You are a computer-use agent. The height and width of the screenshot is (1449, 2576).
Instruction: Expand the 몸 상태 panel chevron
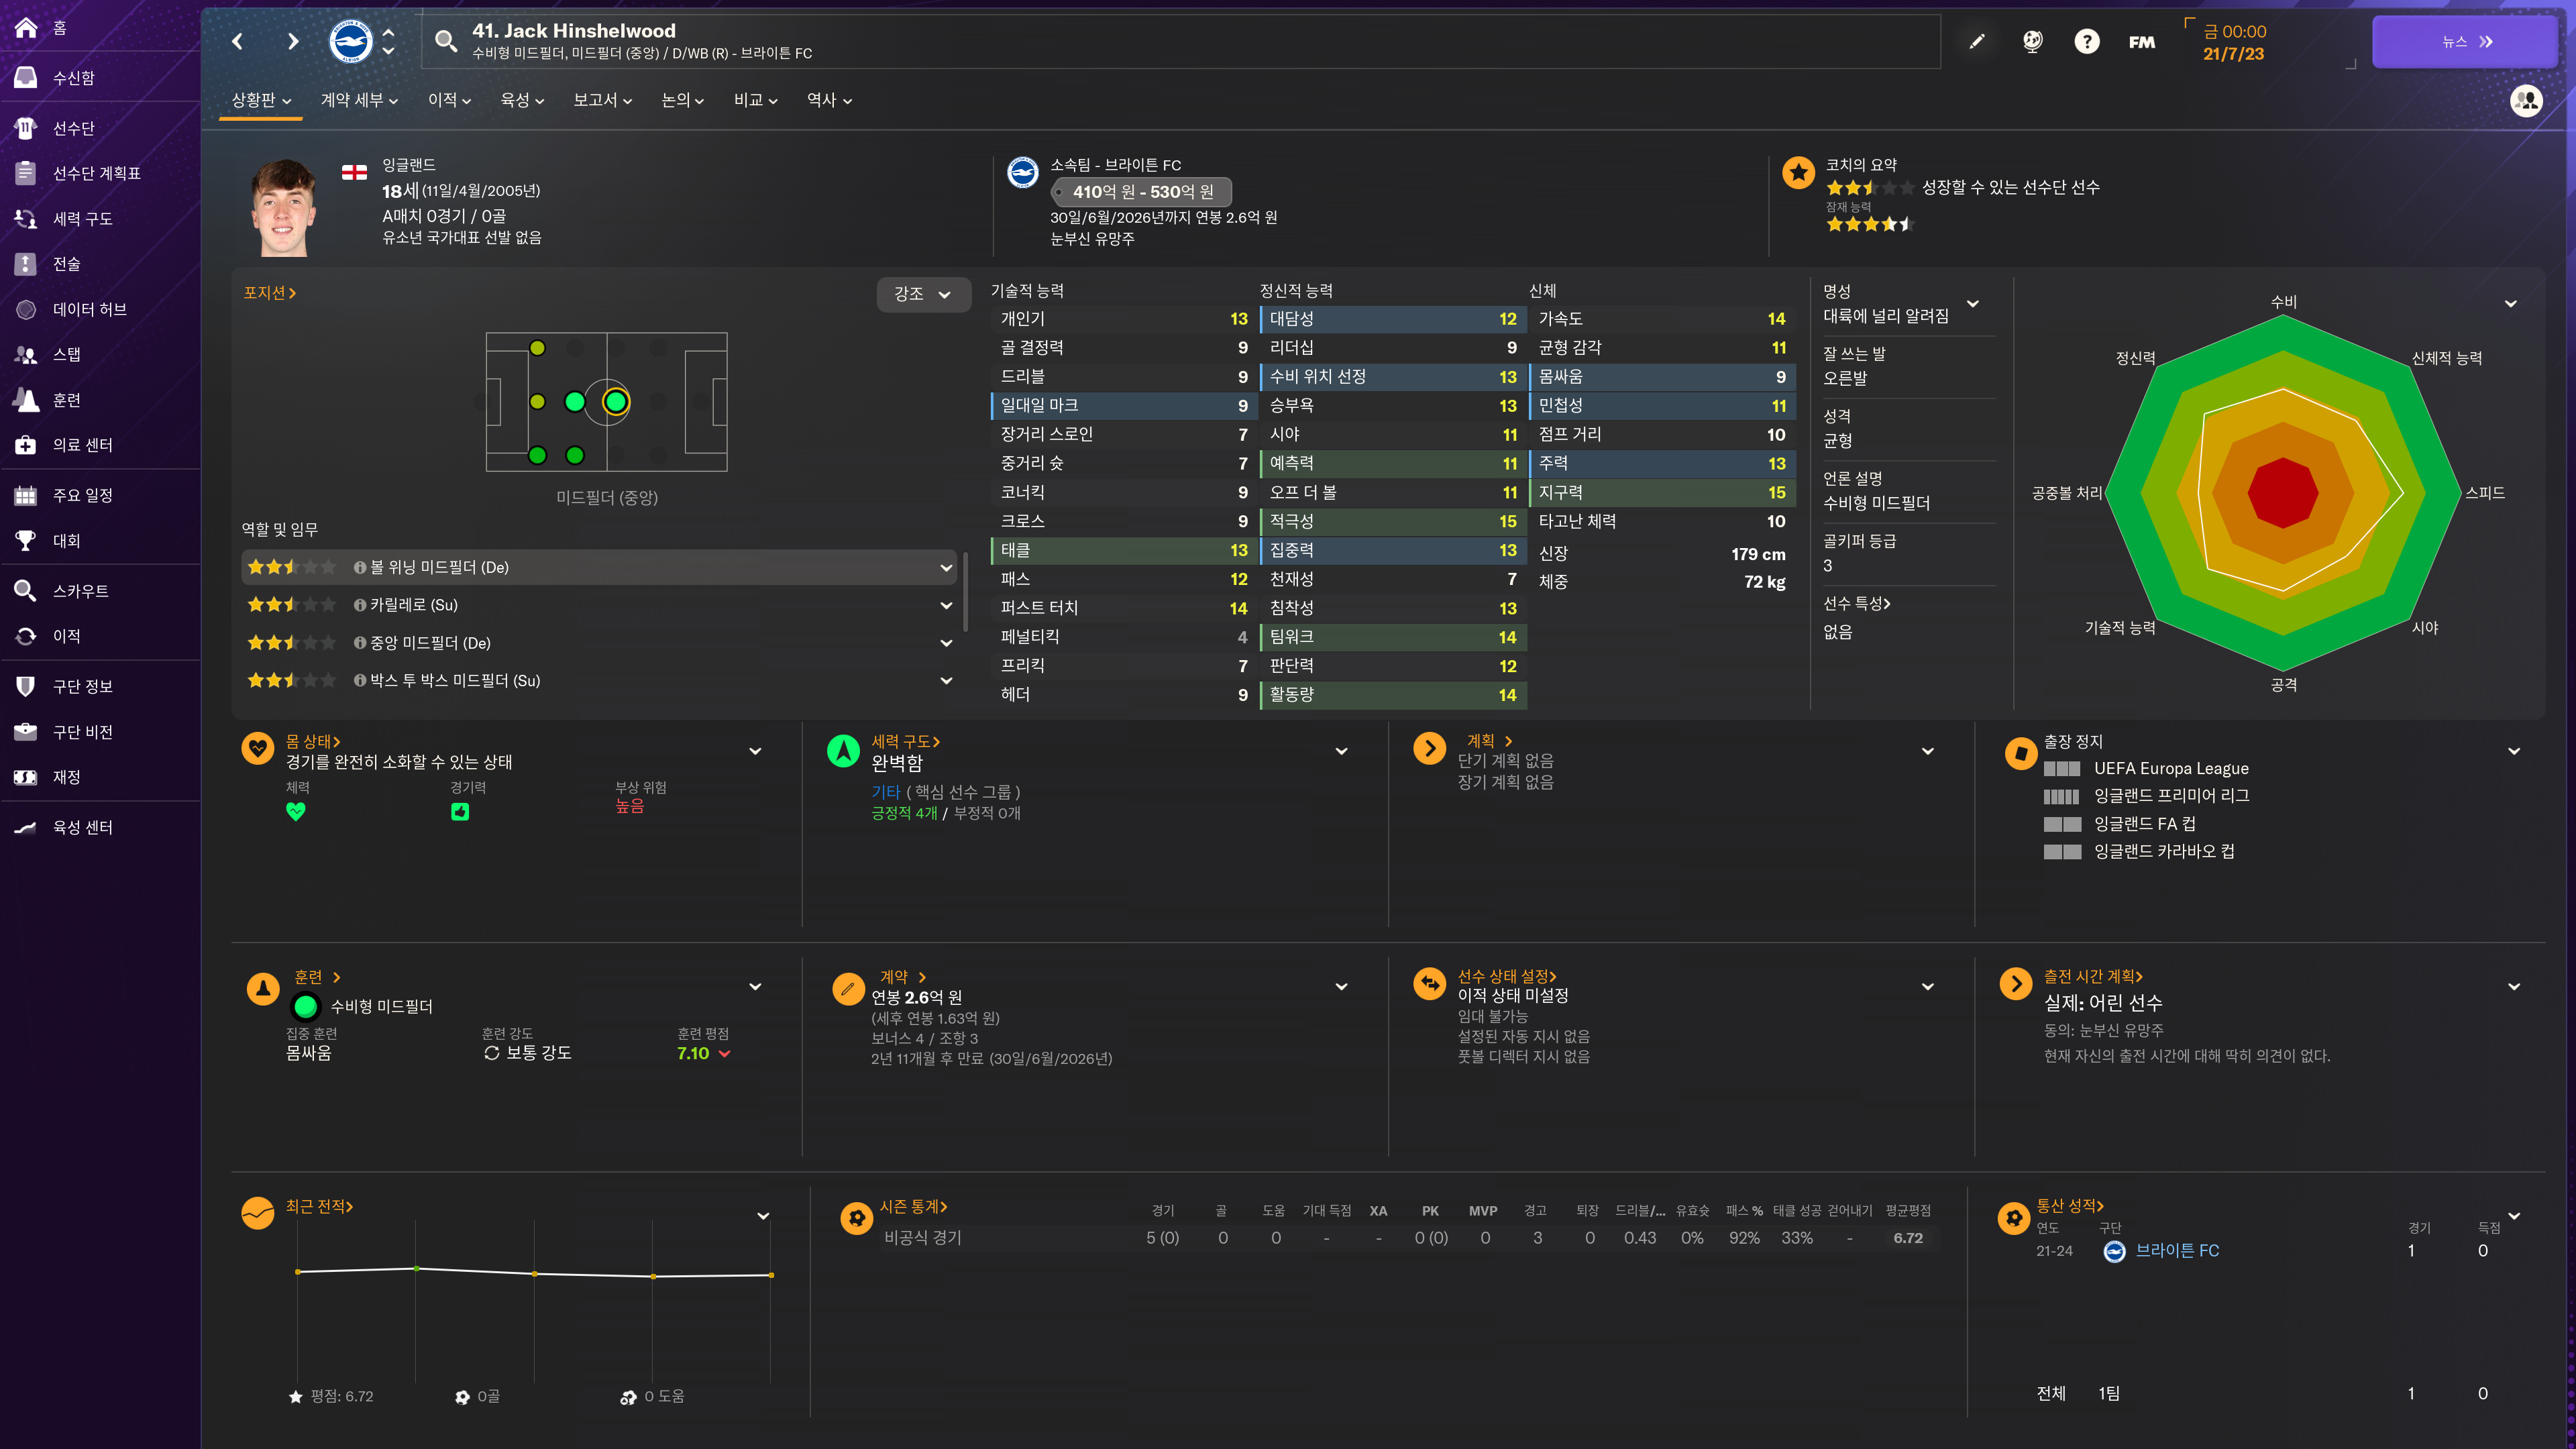pos(755,751)
